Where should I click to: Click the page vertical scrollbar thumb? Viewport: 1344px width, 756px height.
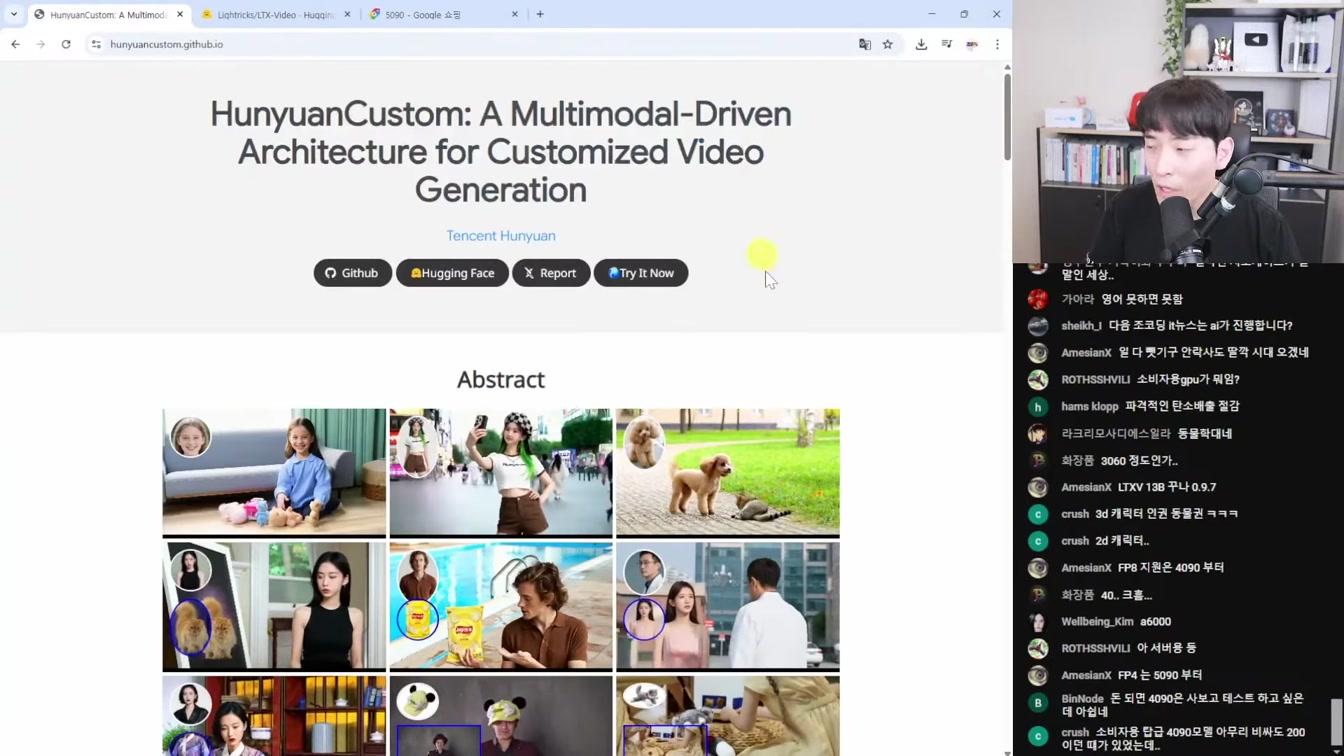(x=1007, y=116)
